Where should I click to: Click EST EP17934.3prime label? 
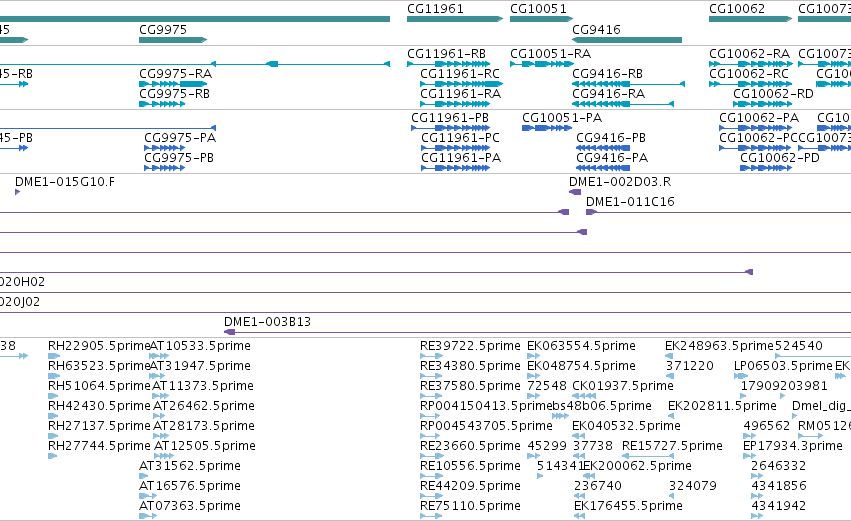(792, 446)
